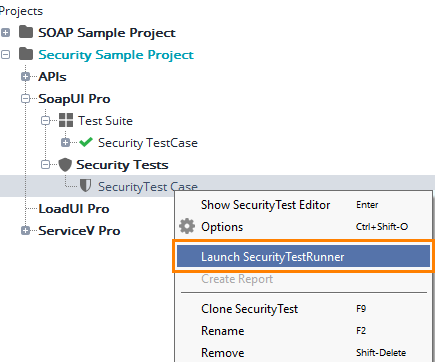Choose Show SecurityTest Editor from context menu
The height and width of the screenshot is (362, 447).
tap(304, 205)
